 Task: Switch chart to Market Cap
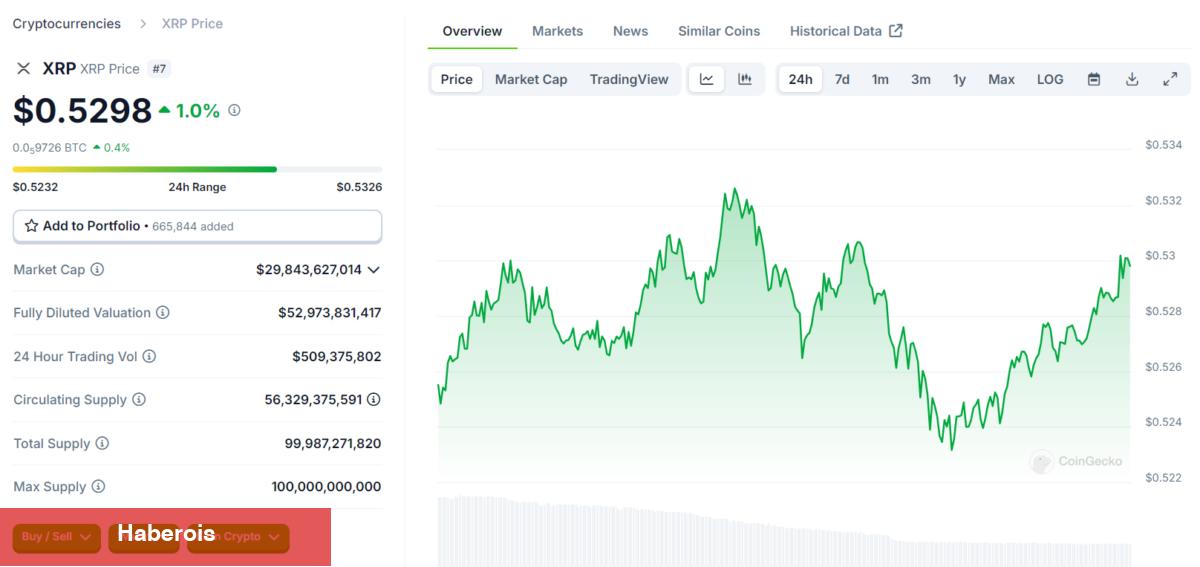[531, 79]
